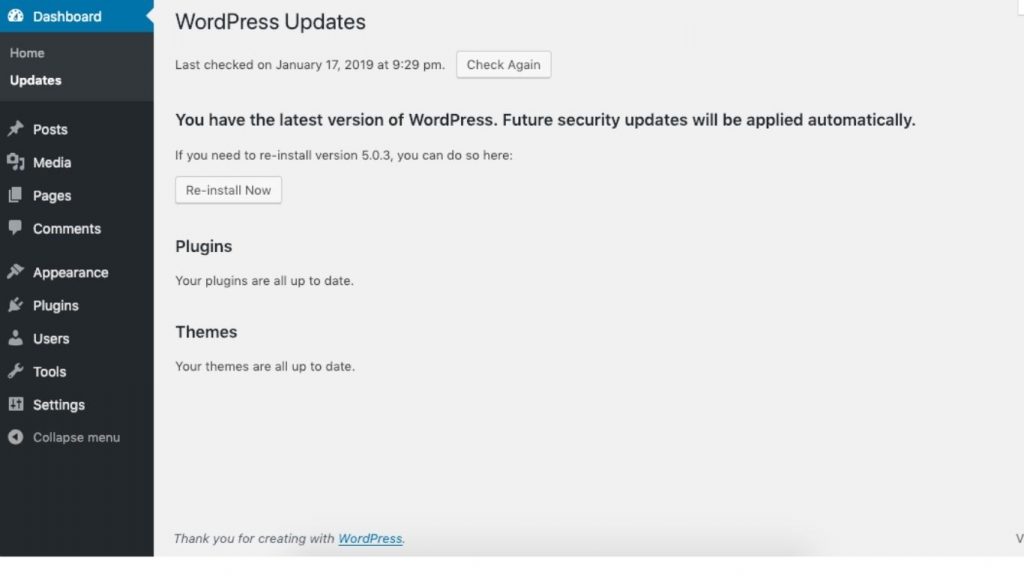Image resolution: width=1024 pixels, height=576 pixels.
Task: Open the Comments menu label
Action: click(66, 228)
